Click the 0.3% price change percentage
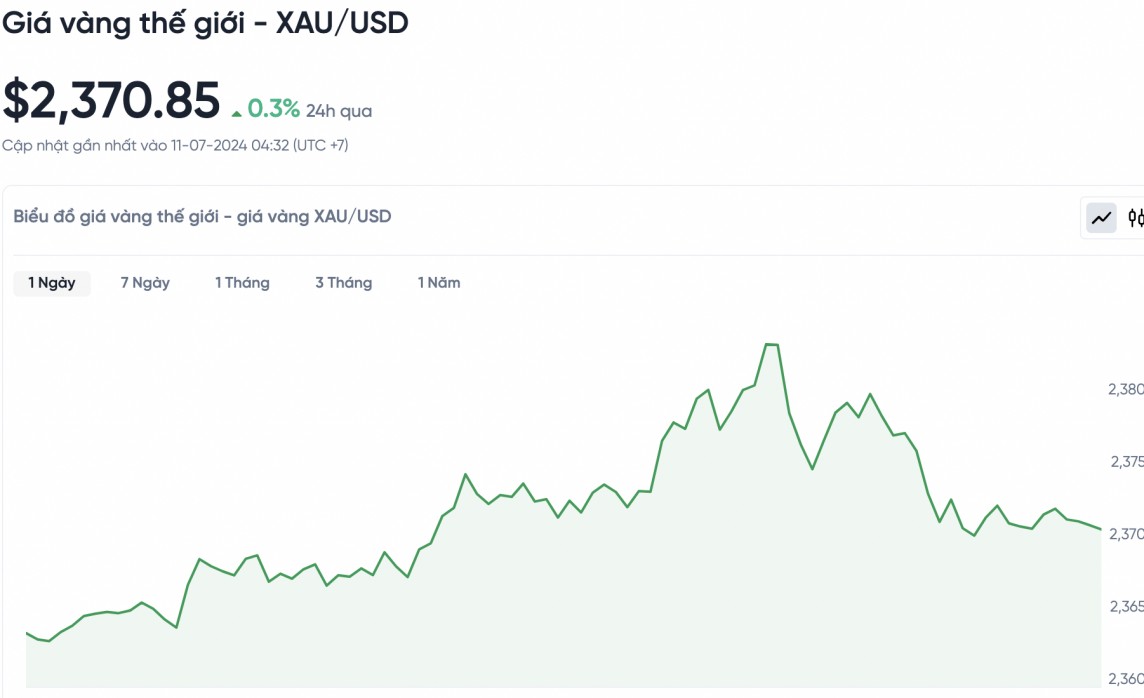The width and height of the screenshot is (1144, 698). [x=273, y=108]
